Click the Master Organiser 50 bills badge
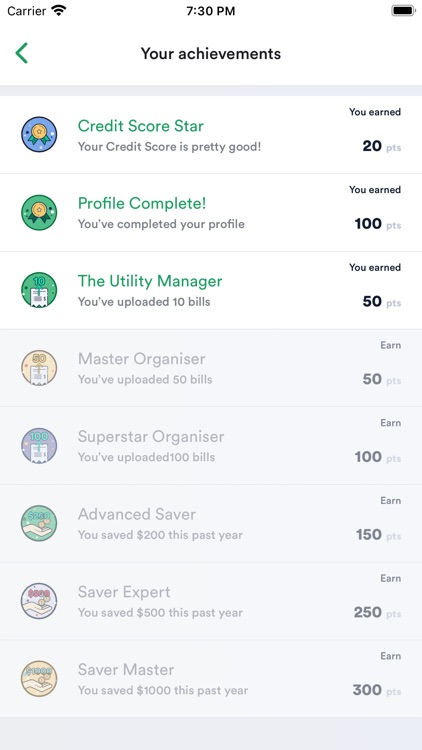Image resolution: width=422 pixels, height=750 pixels. pyautogui.click(x=39, y=368)
